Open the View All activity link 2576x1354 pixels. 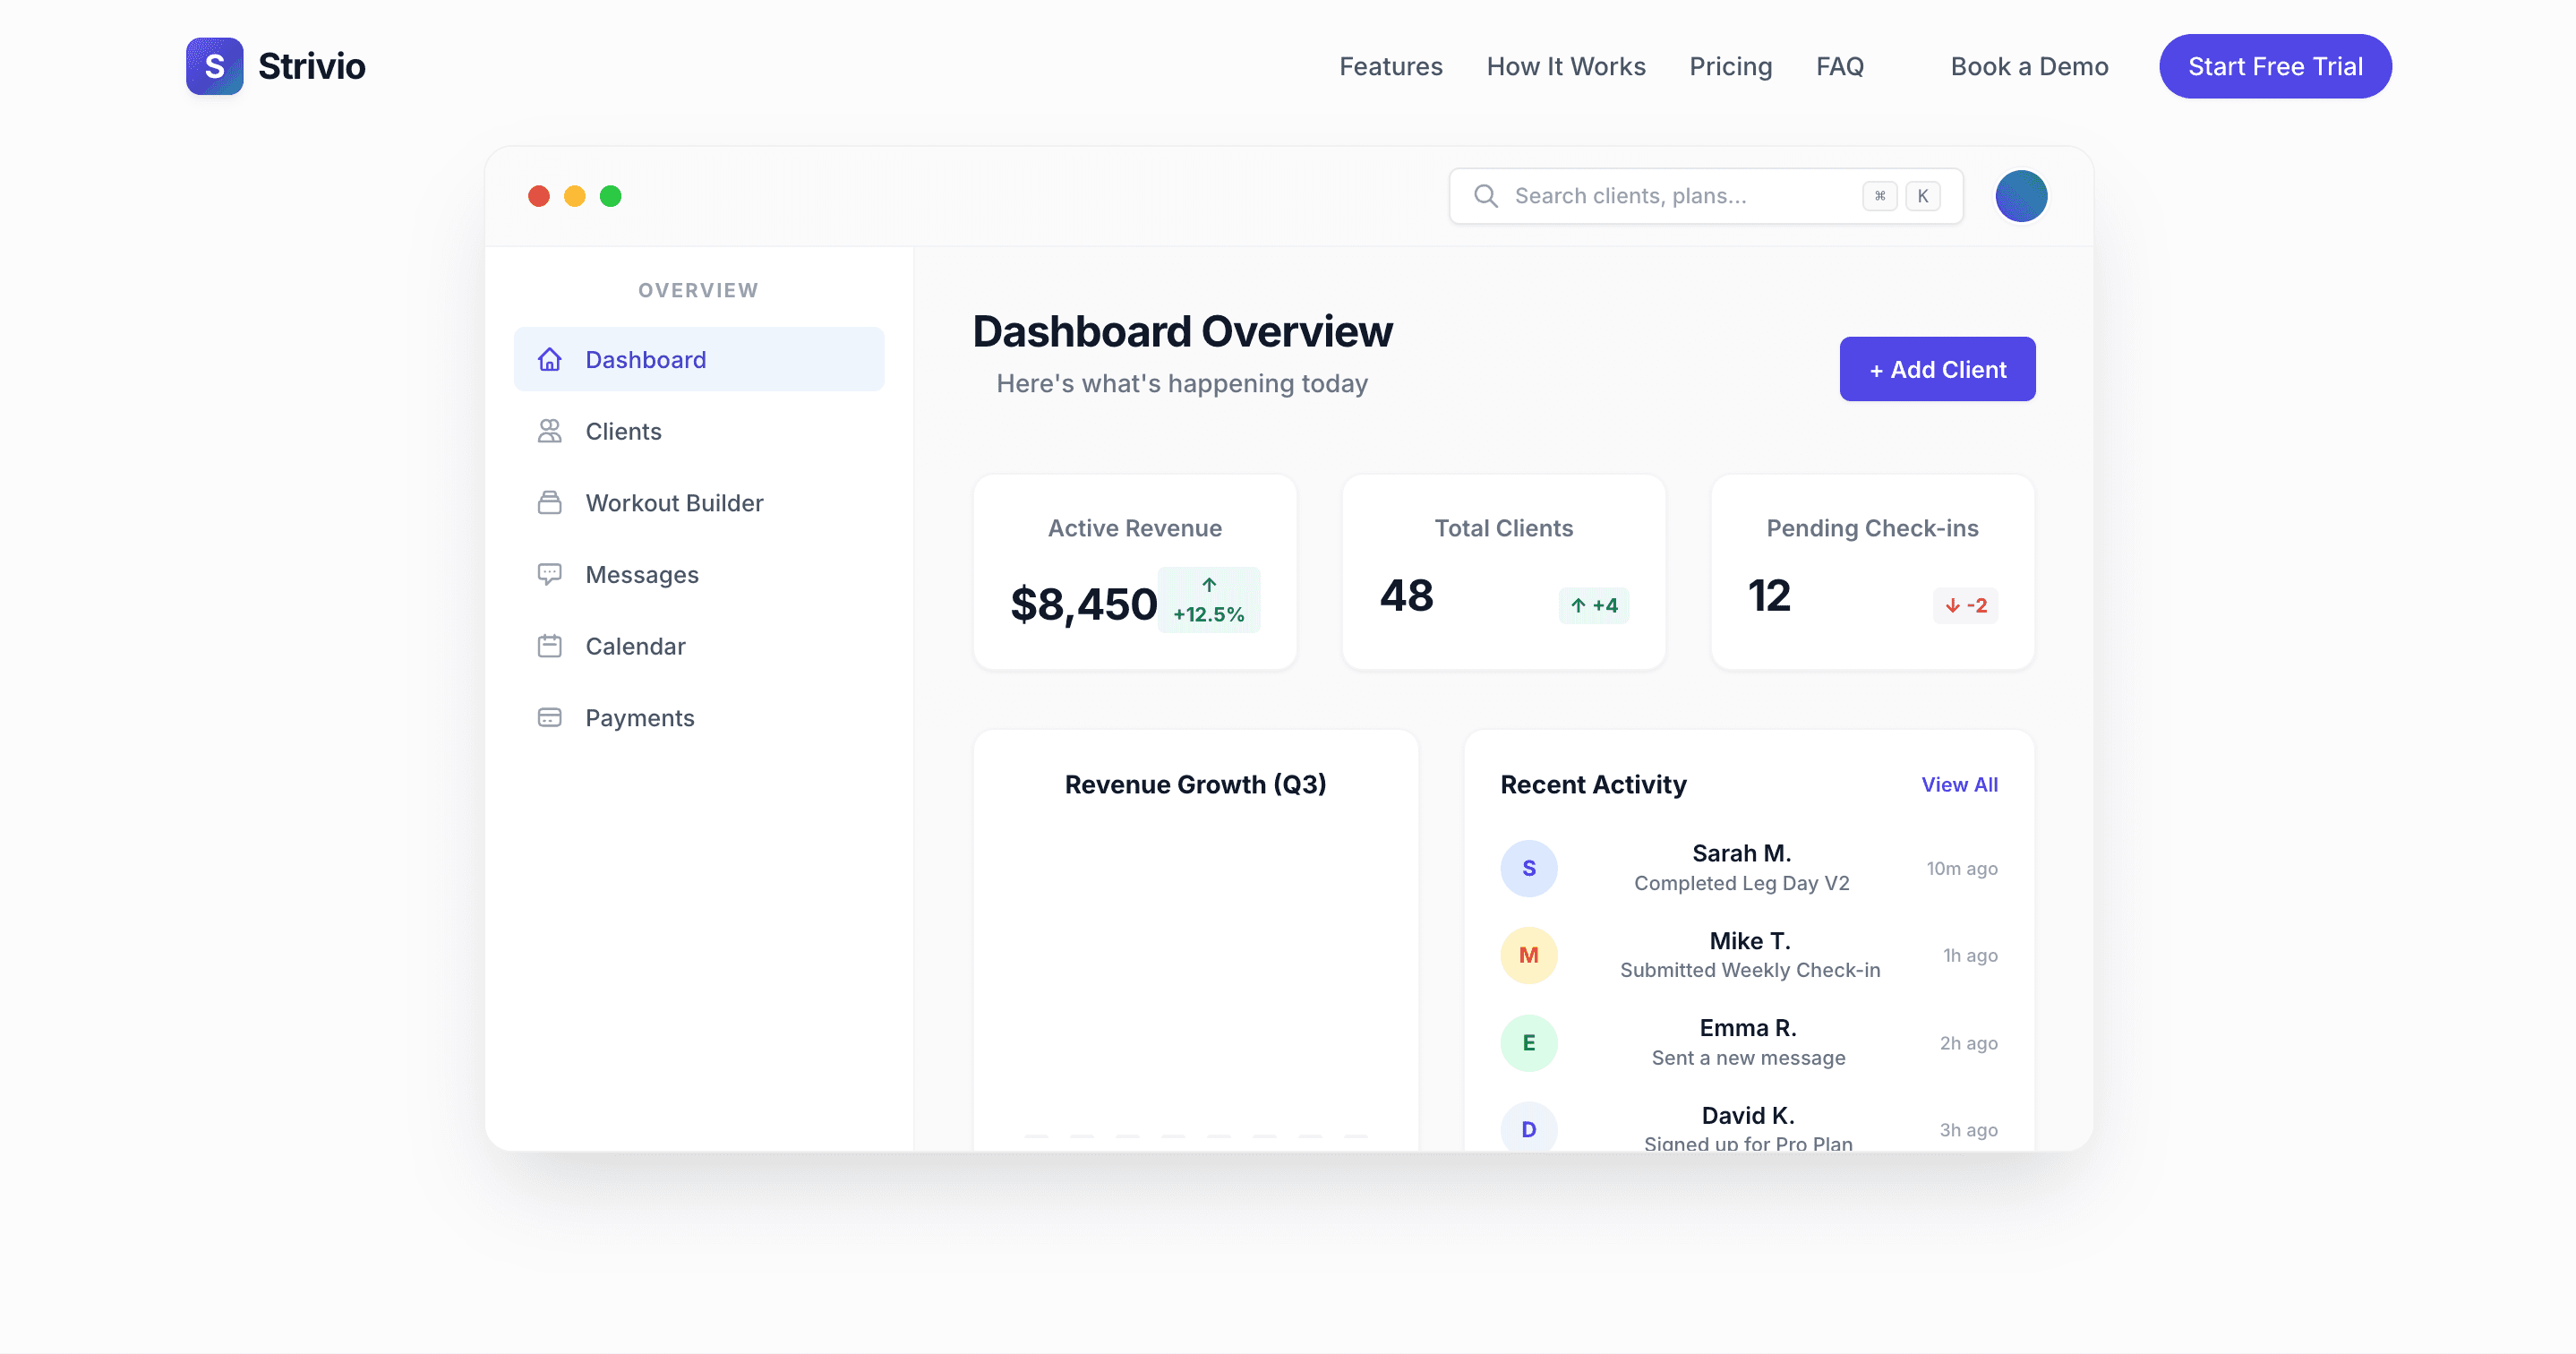tap(1958, 785)
